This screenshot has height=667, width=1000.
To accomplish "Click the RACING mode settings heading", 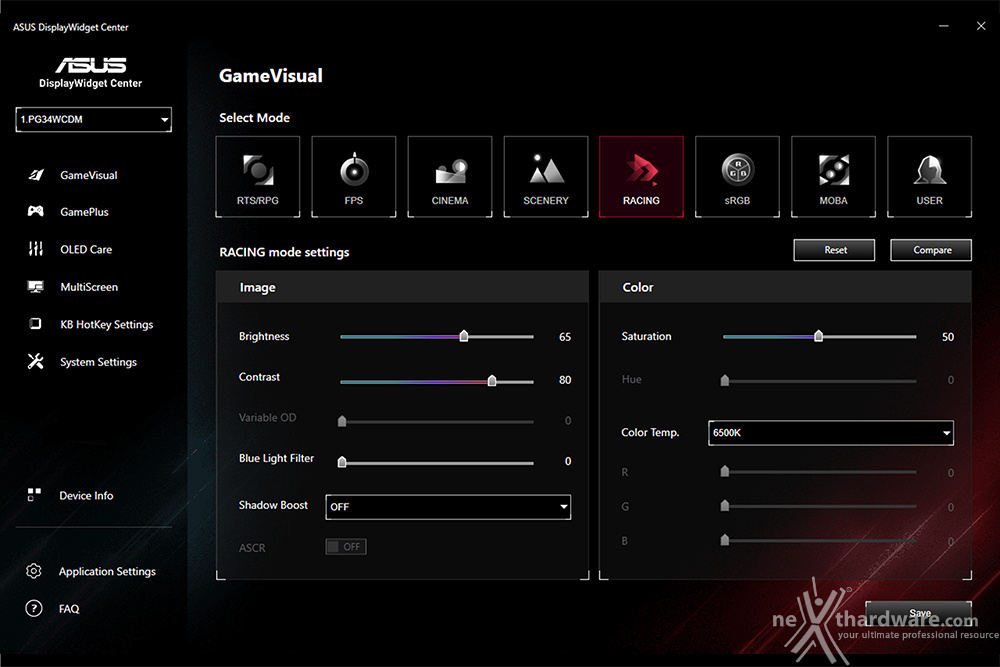I will pos(284,252).
